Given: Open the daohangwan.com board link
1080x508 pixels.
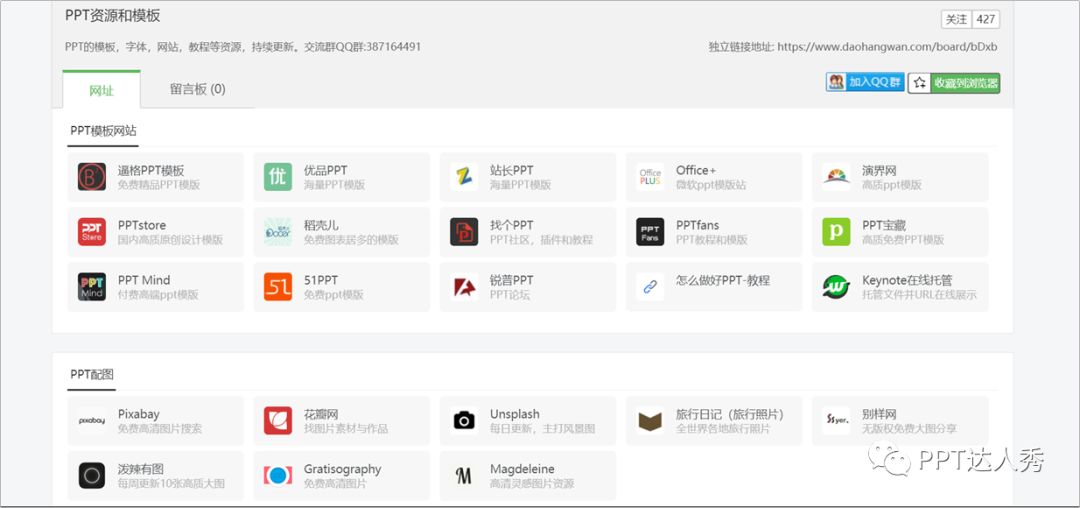Looking at the screenshot, I should pos(887,47).
